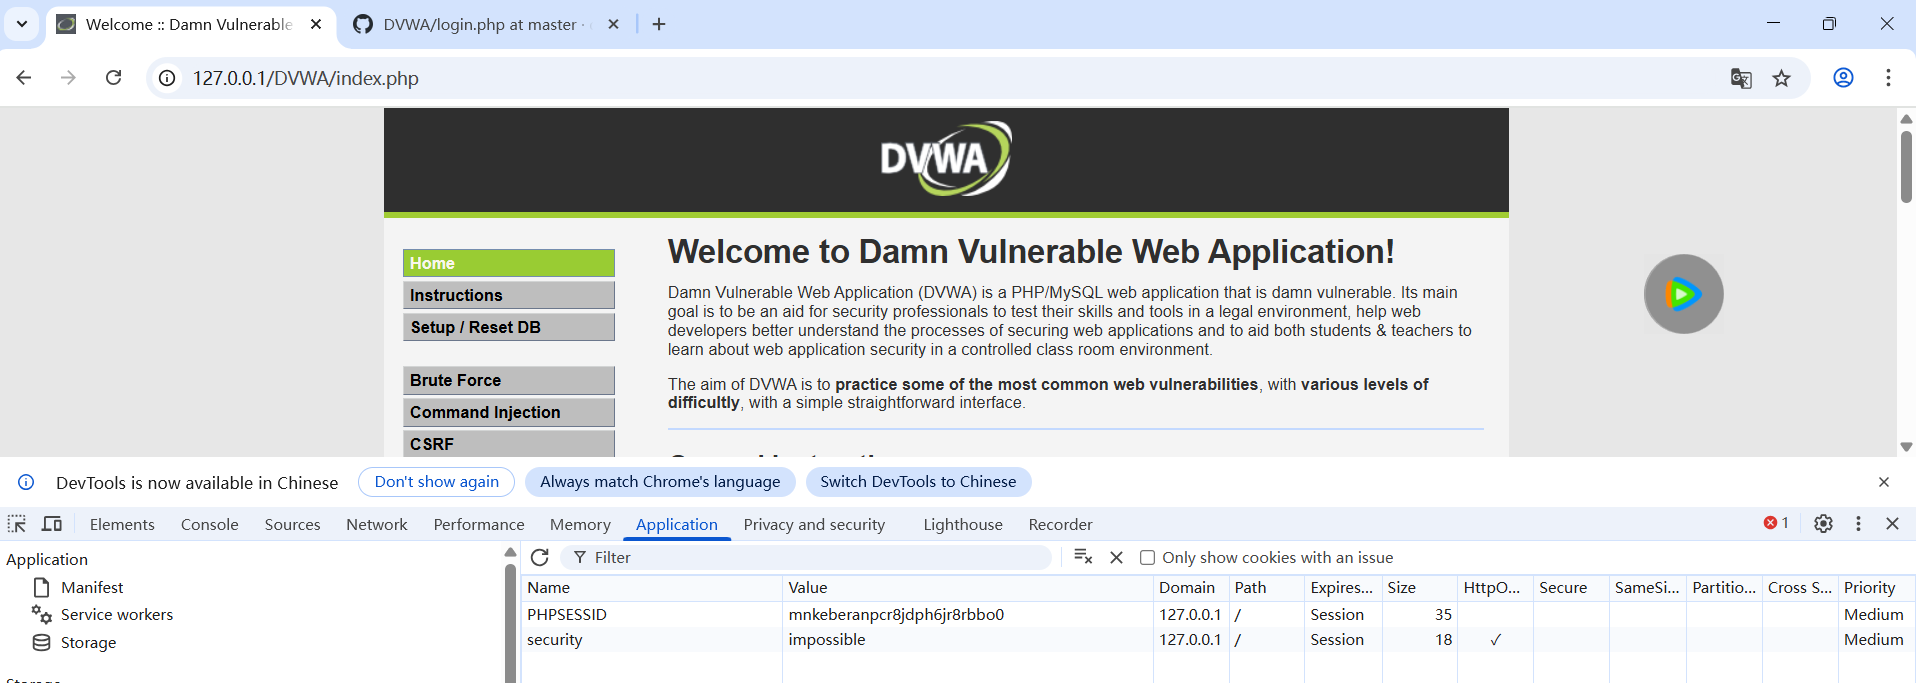Delete selected cookie X icon
Viewport: 1916px width, 683px height.
pos(1117,557)
